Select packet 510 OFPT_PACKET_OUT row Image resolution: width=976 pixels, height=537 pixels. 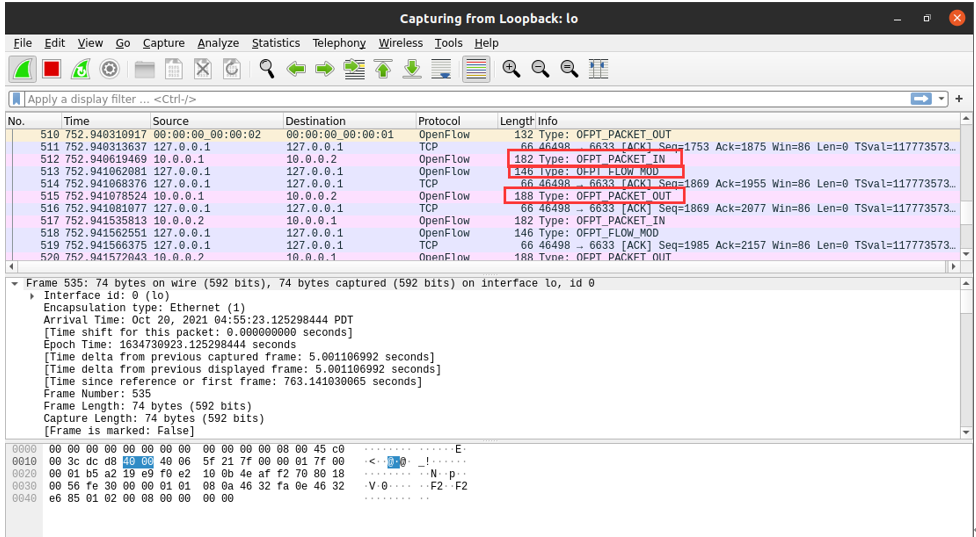pyautogui.click(x=482, y=135)
